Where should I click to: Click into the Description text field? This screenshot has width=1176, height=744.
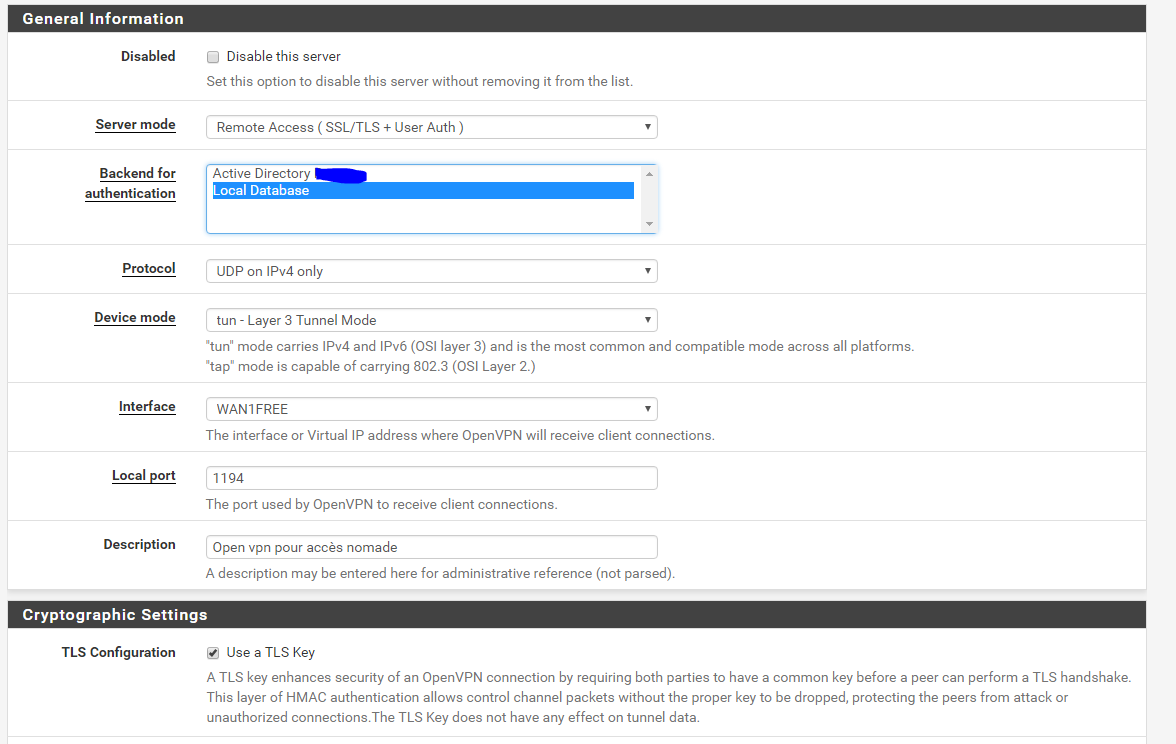click(x=431, y=547)
